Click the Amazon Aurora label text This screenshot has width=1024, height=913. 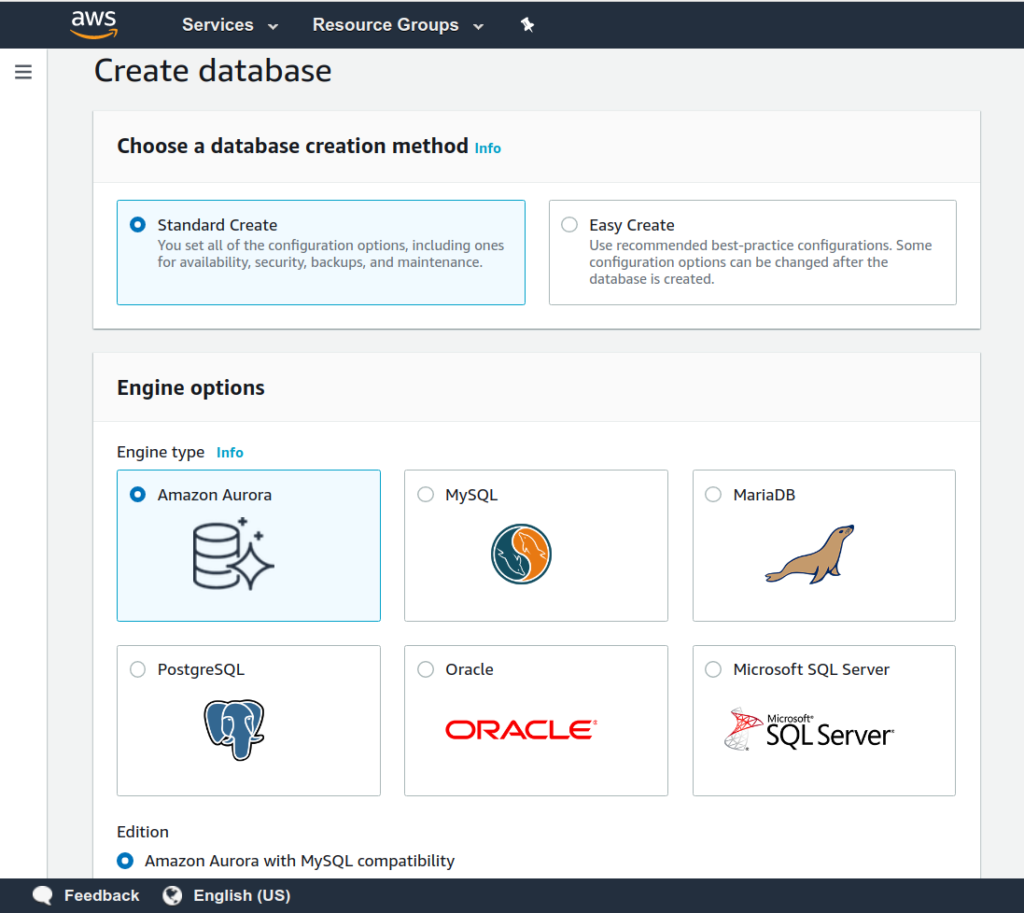tap(214, 495)
